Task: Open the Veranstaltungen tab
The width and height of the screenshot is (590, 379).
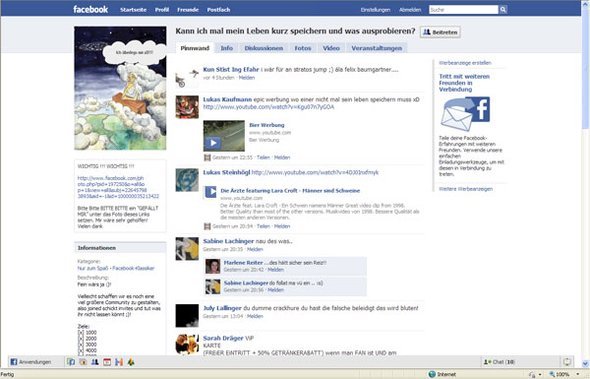Action: click(x=377, y=48)
